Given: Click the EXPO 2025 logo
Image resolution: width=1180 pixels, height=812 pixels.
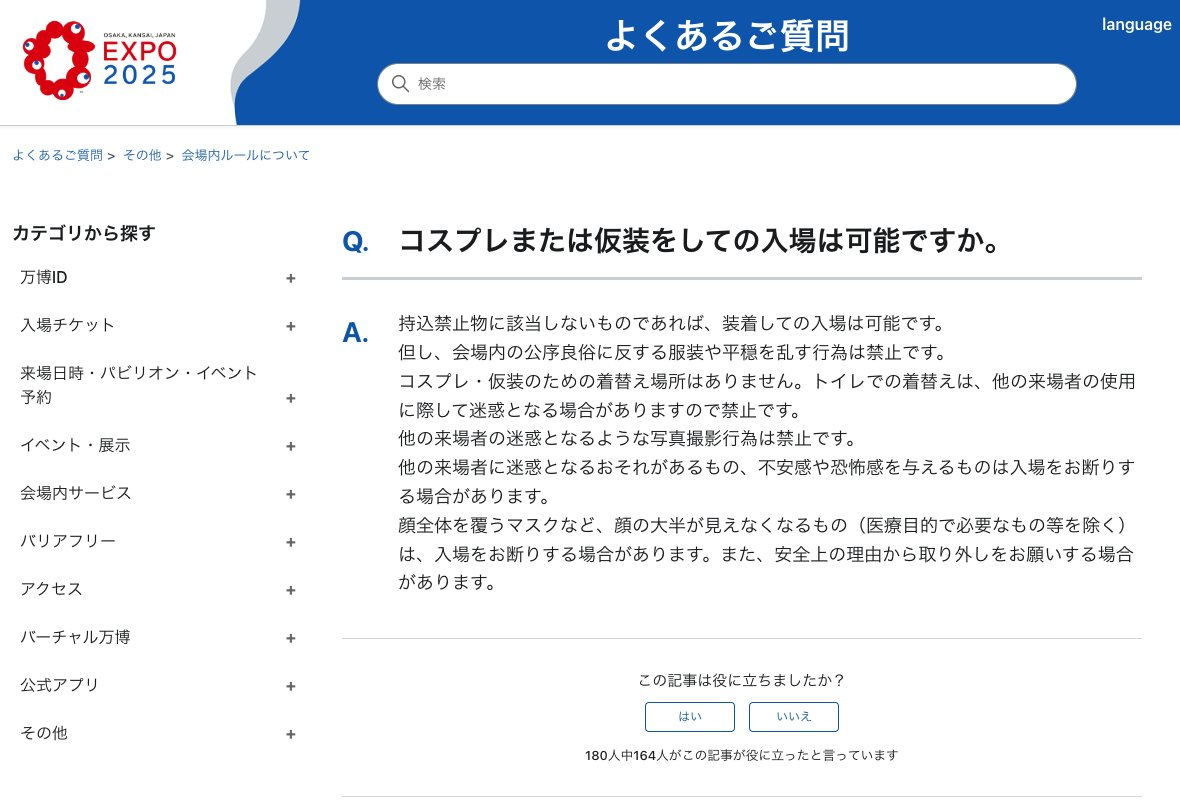Looking at the screenshot, I should (x=100, y=62).
